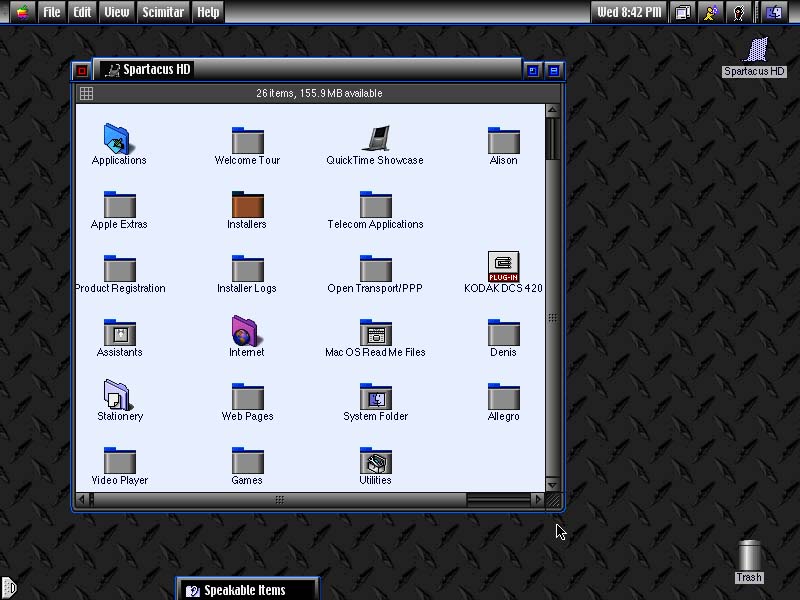Select the Welcome Tour folder

(247, 140)
